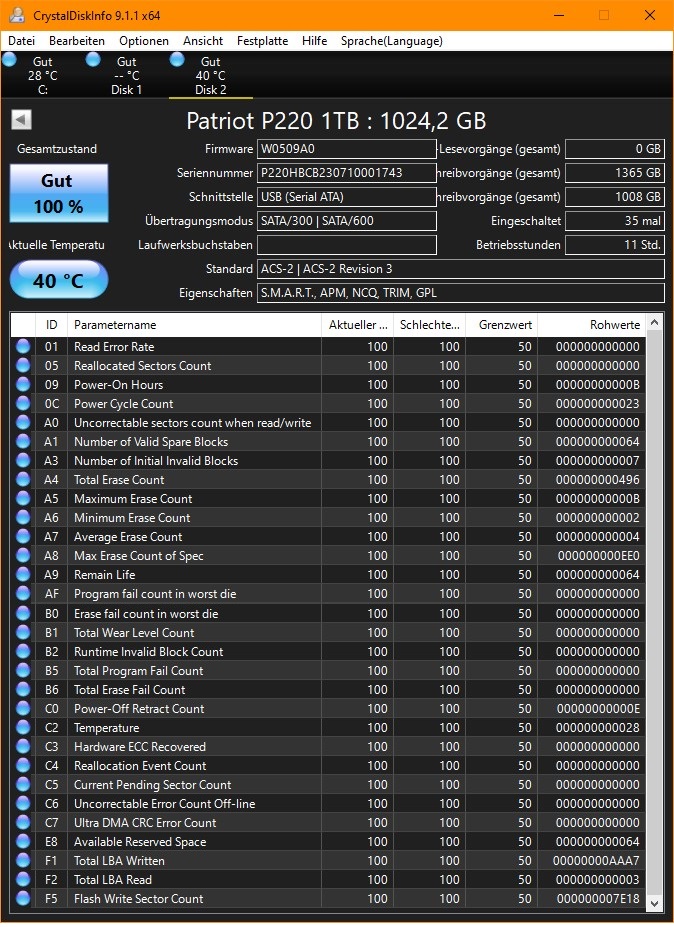Viewport: 674px width, 927px height.
Task: Open the Datei menu
Action: coord(21,41)
